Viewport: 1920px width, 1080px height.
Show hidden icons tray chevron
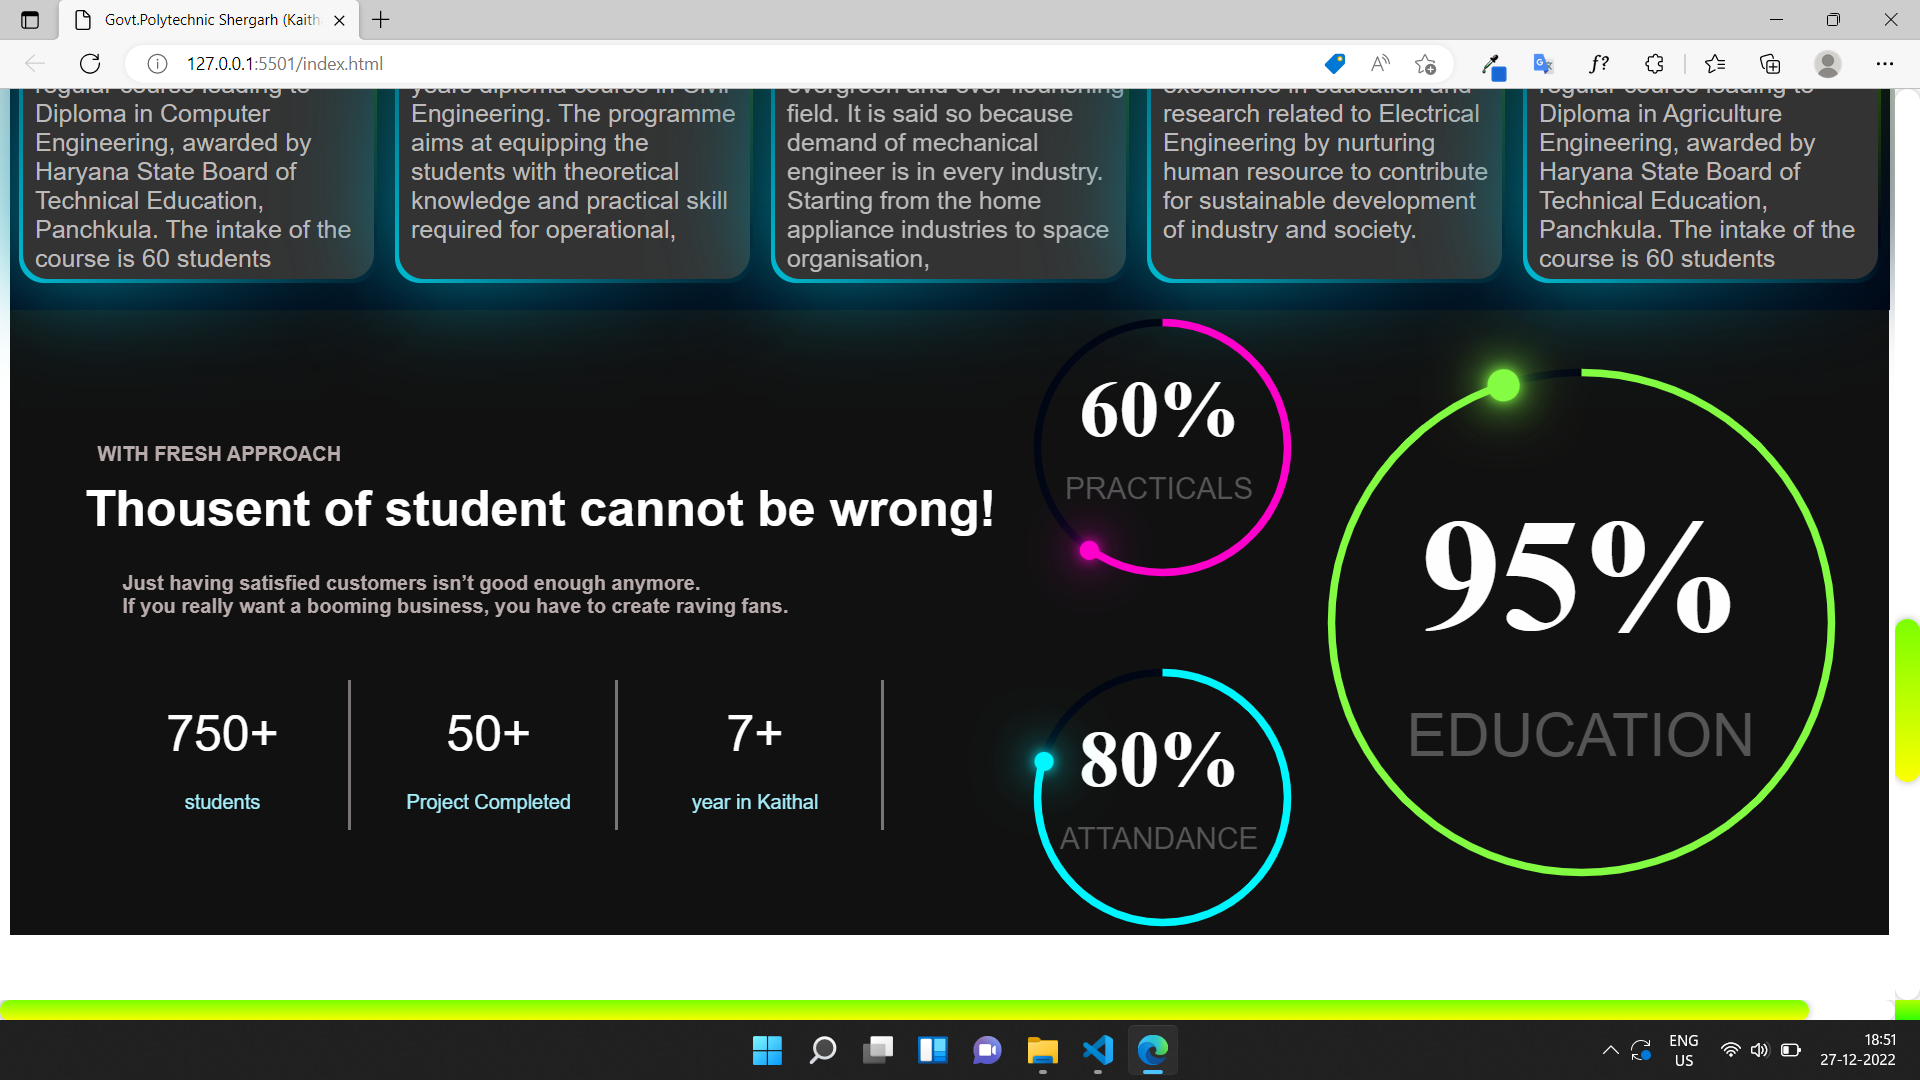click(x=1610, y=1050)
